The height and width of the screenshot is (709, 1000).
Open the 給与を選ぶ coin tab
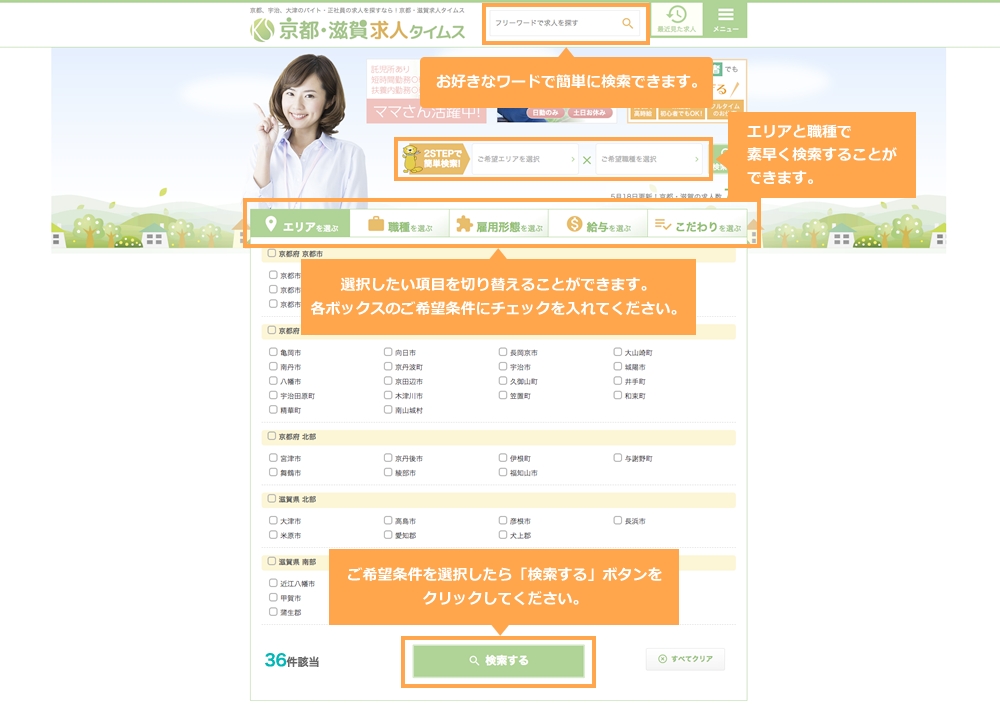(598, 225)
